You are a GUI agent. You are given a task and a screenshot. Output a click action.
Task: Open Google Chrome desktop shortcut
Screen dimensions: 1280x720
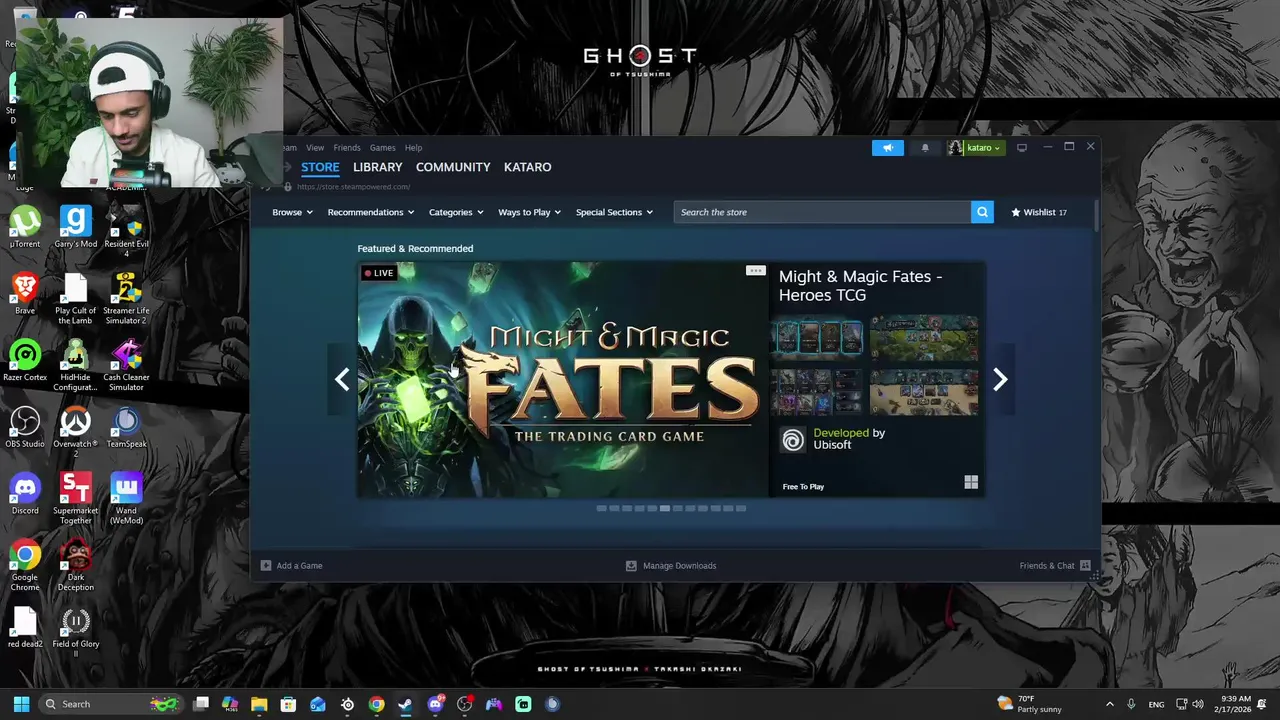[x=25, y=565]
